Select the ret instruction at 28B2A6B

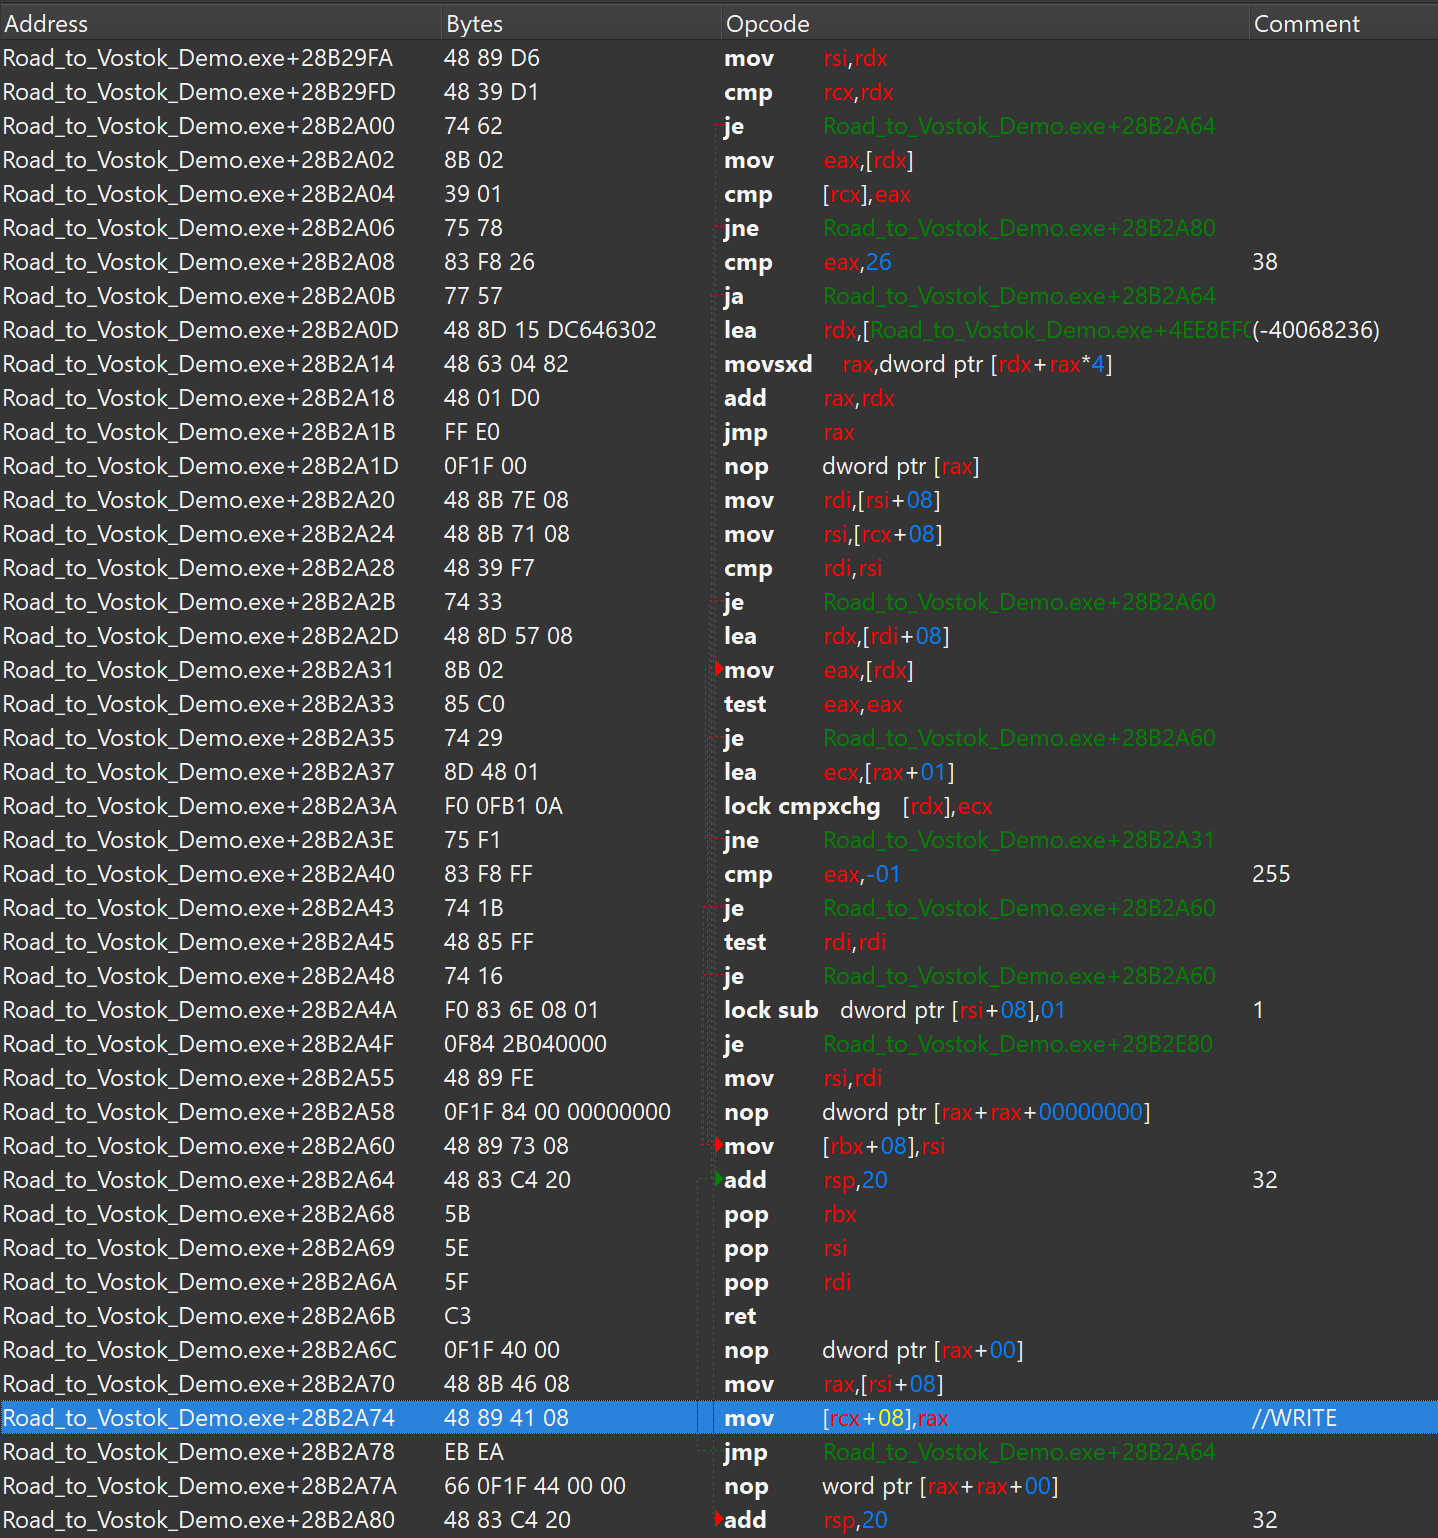(x=740, y=1316)
